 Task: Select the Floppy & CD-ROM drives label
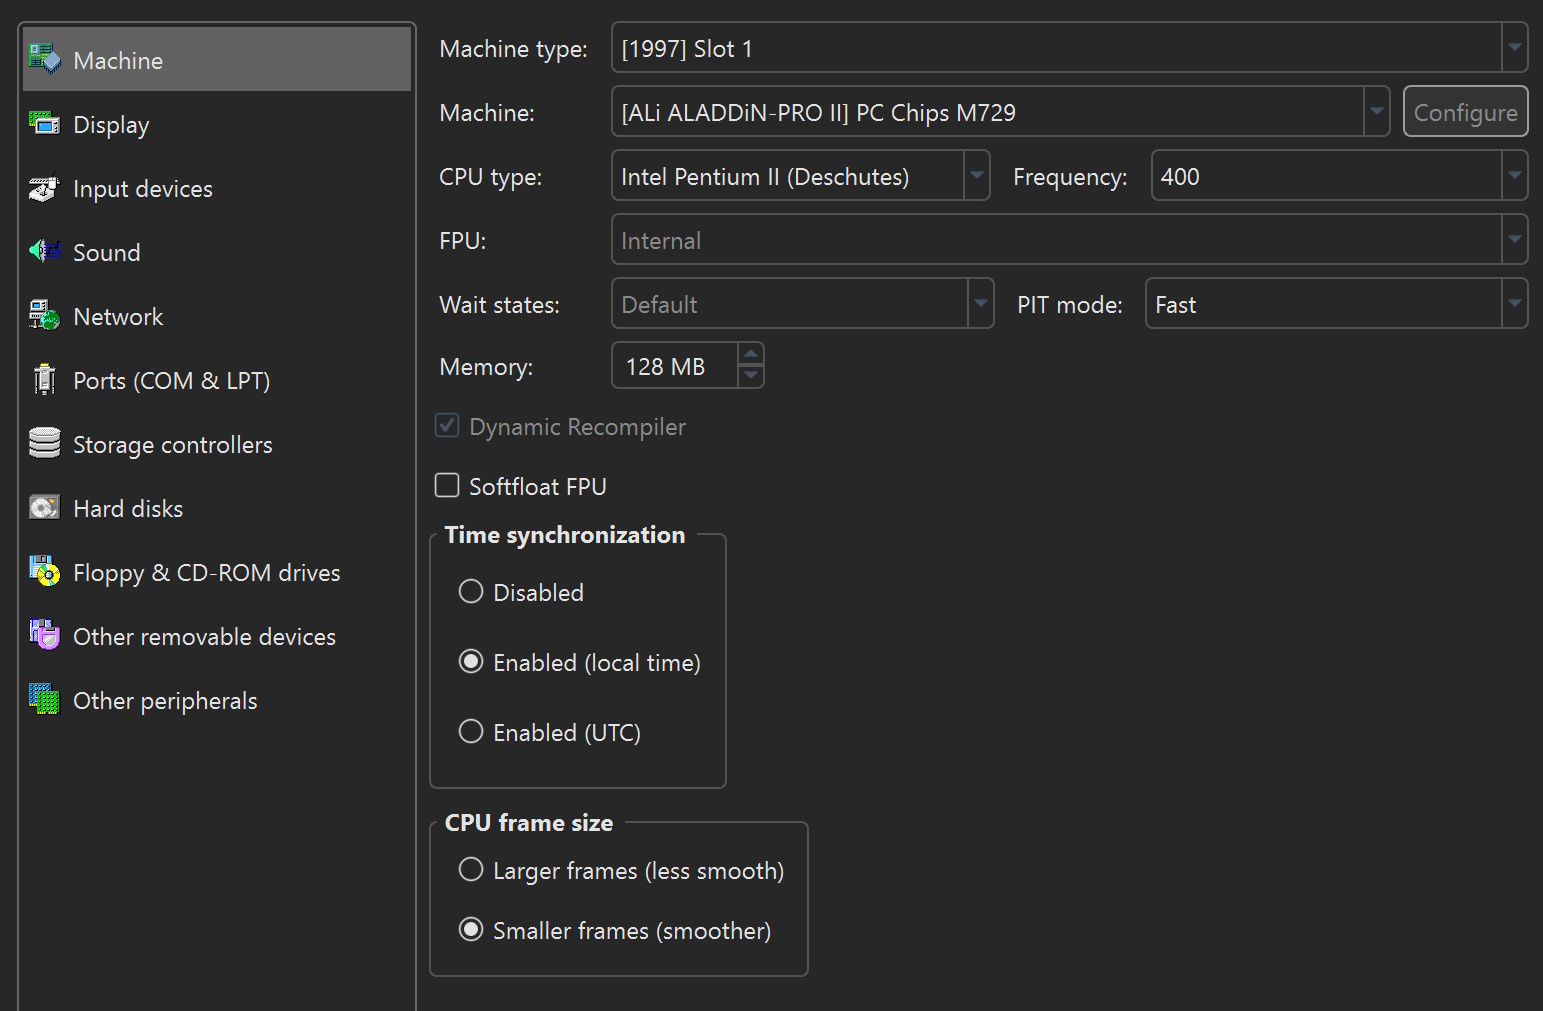coord(207,573)
